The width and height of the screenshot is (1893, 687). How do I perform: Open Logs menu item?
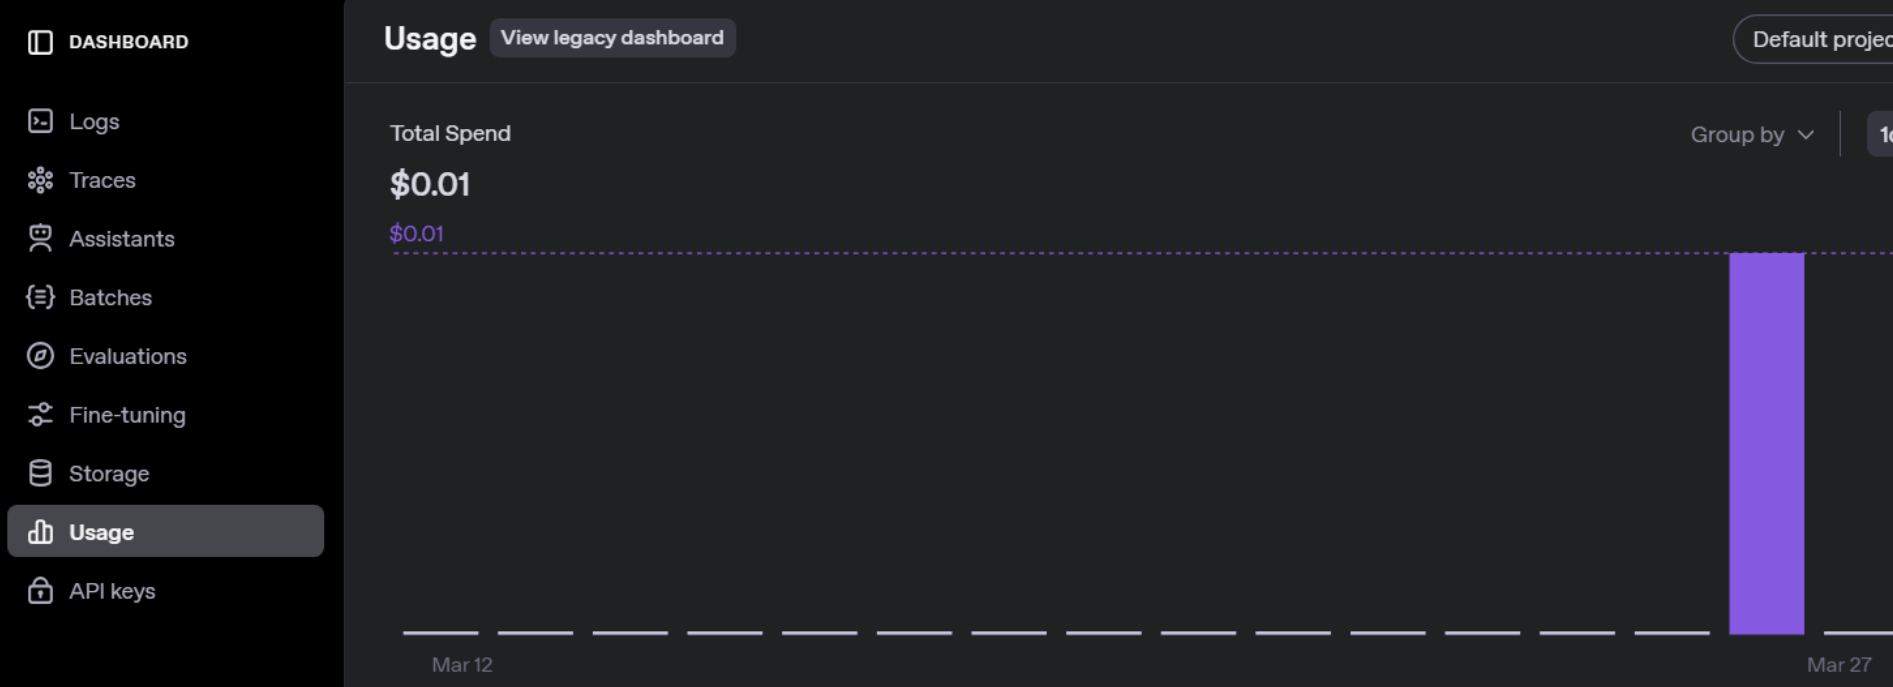point(94,122)
